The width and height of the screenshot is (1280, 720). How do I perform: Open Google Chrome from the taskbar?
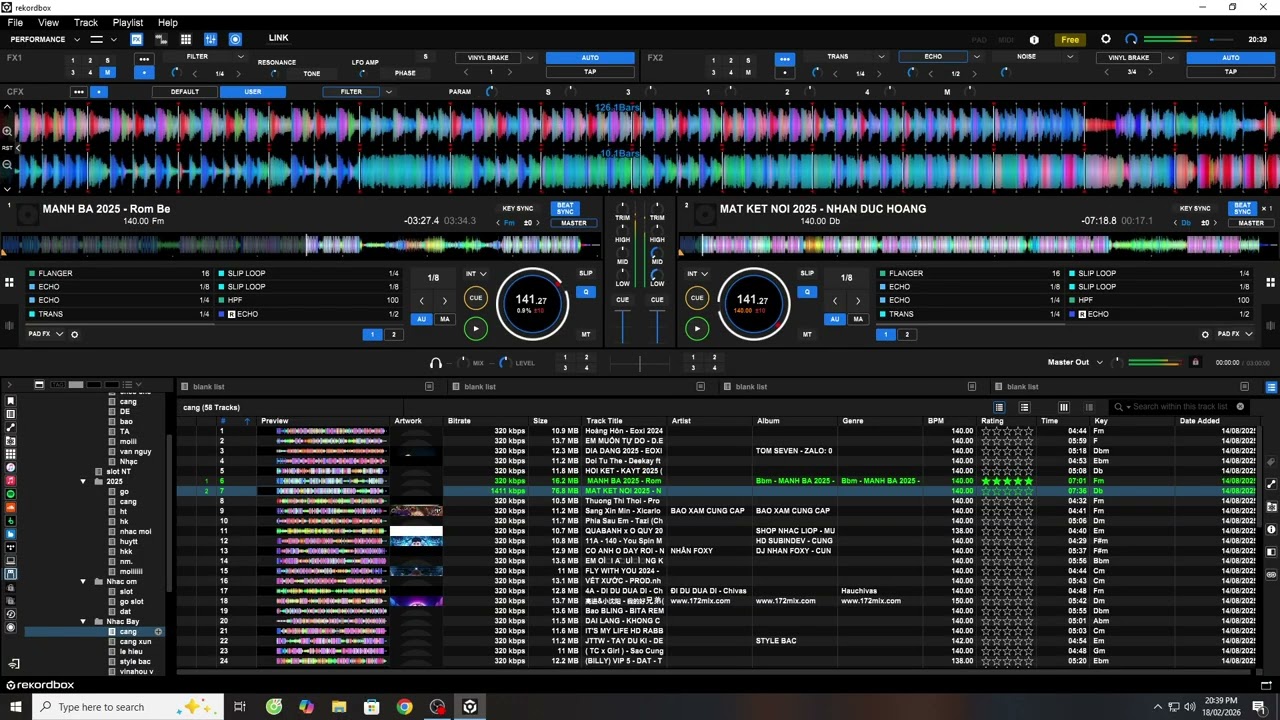(404, 707)
